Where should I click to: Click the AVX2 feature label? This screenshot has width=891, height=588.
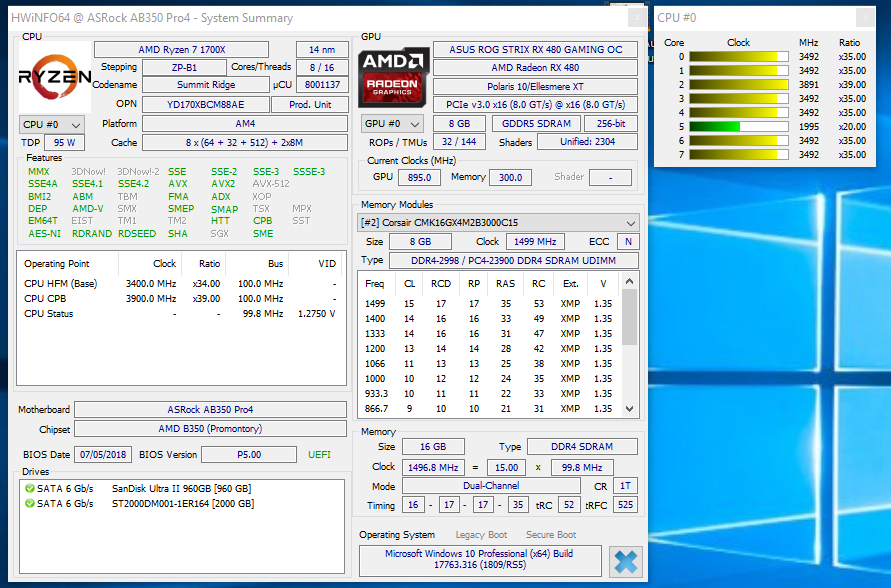pos(223,184)
